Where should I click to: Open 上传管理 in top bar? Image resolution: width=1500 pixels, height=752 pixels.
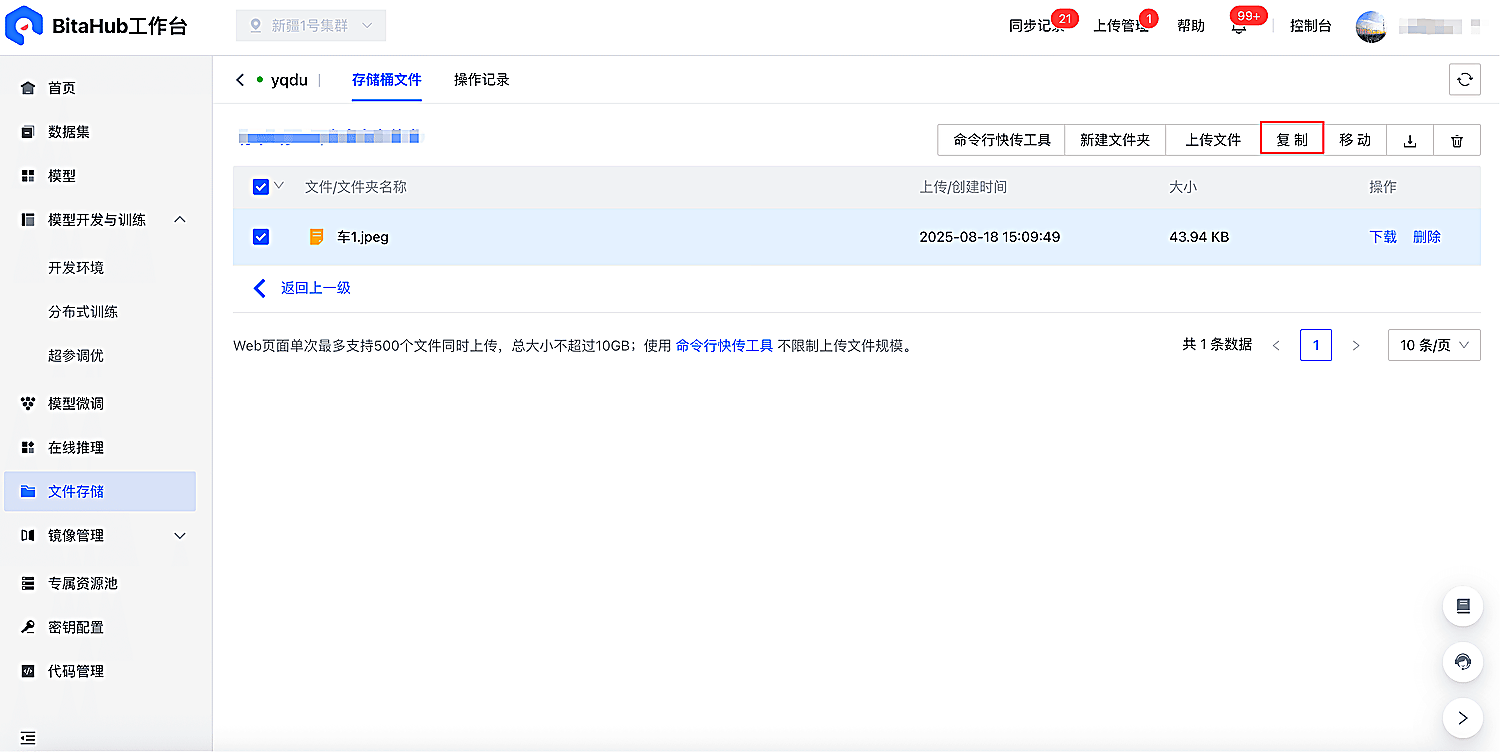1121,26
